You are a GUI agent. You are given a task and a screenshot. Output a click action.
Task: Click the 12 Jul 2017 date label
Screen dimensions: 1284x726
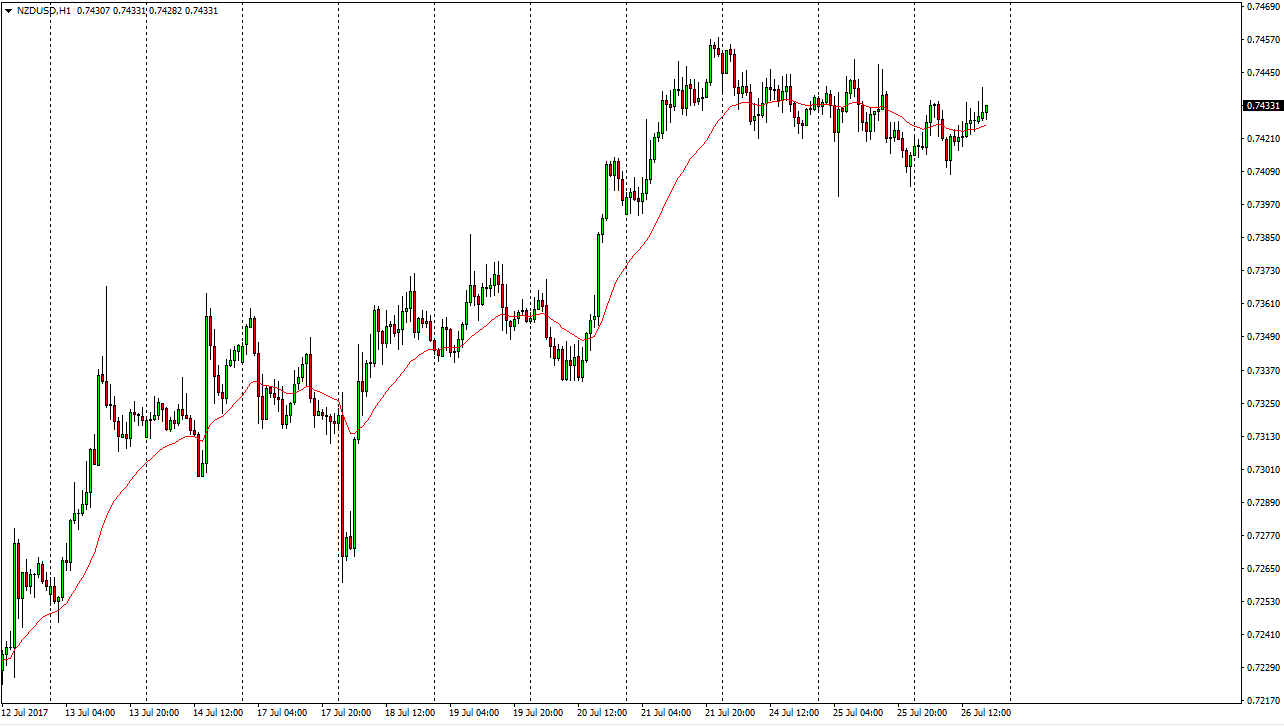24,713
